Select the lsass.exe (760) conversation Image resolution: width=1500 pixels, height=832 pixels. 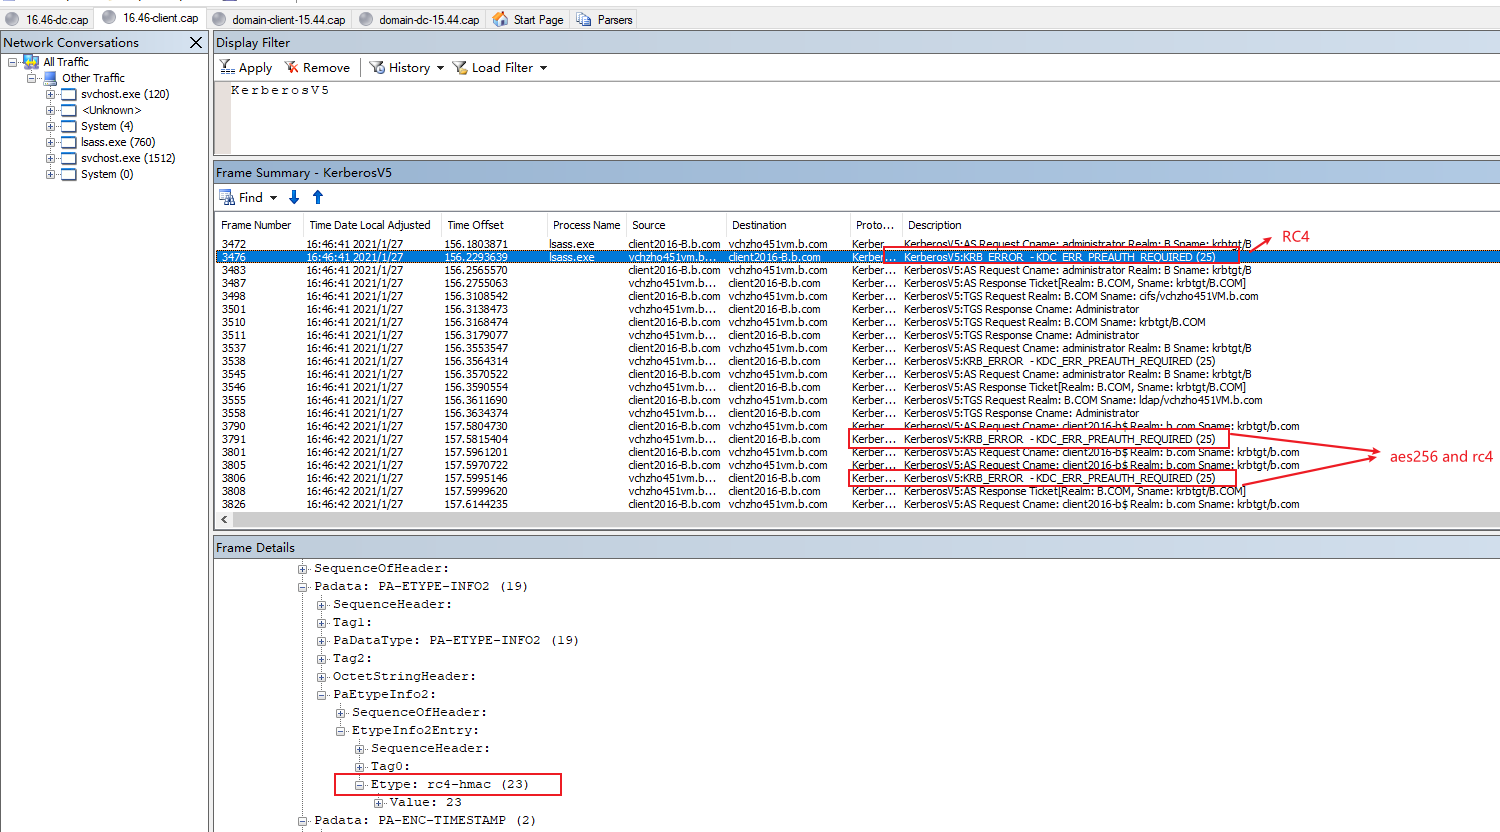118,142
